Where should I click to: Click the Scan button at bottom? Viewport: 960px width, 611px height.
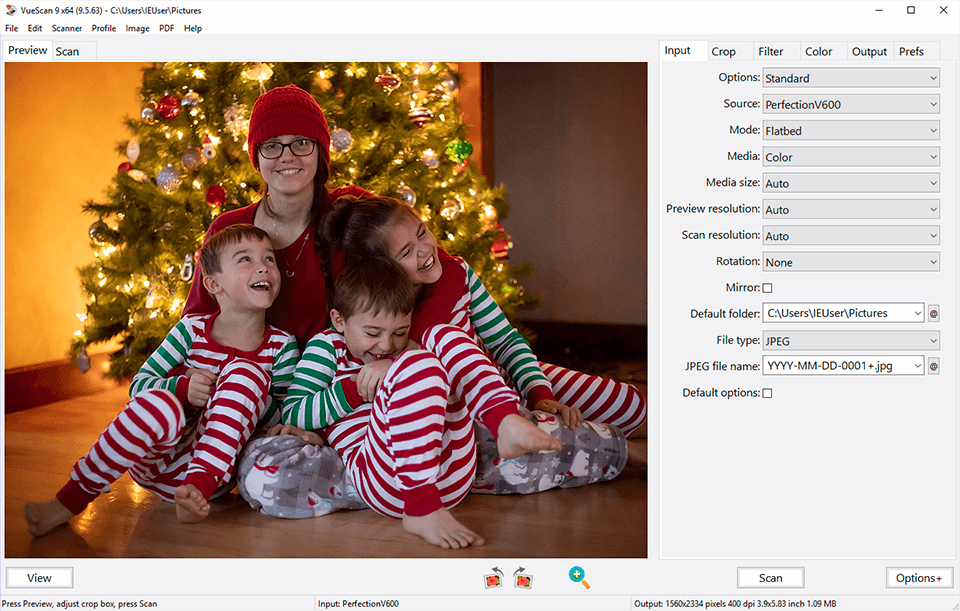coord(771,578)
